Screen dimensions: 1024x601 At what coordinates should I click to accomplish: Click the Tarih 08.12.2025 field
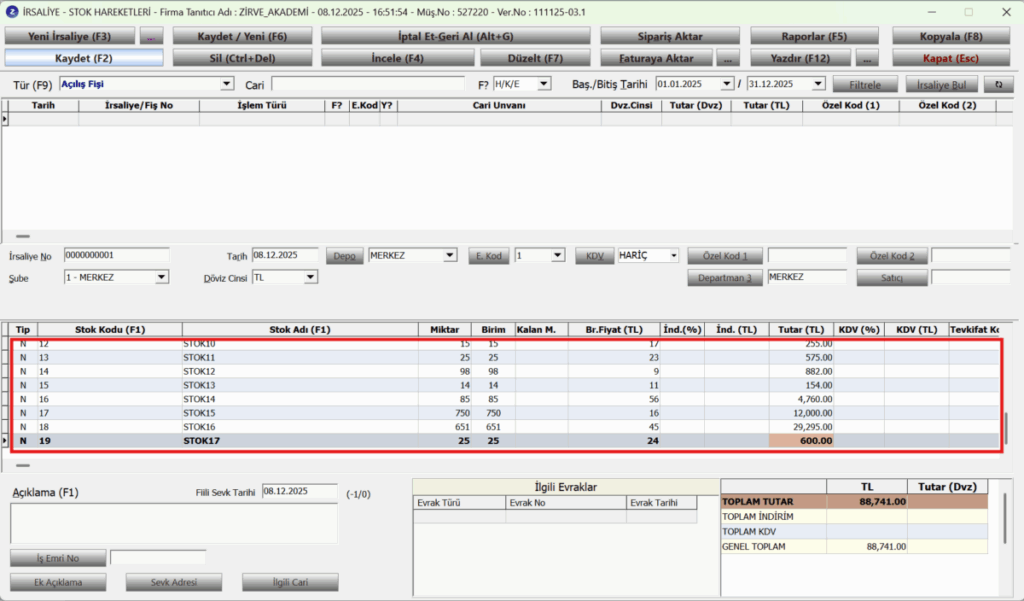tap(285, 255)
